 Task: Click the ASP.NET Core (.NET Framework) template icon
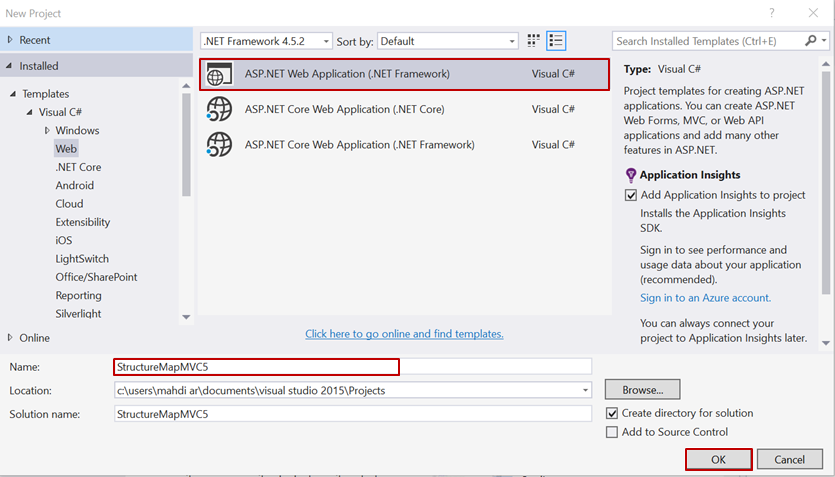(219, 145)
